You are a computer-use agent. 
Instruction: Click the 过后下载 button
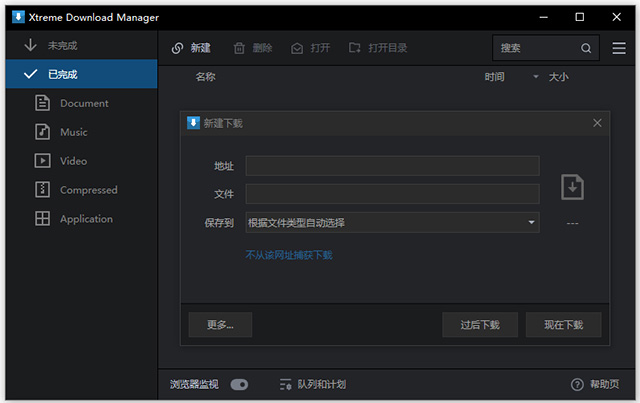coord(480,324)
